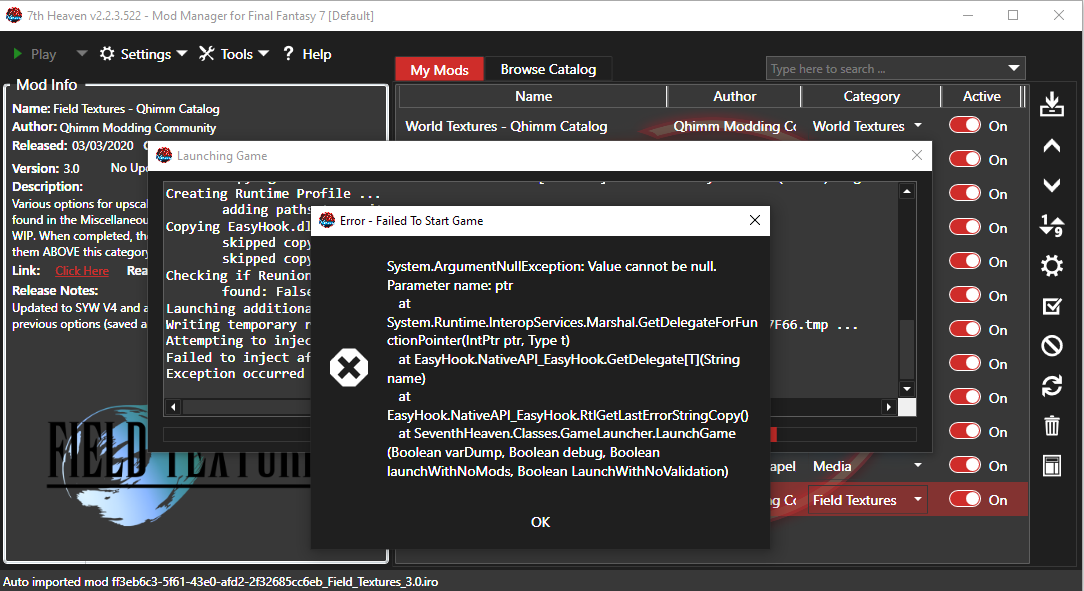Screen dimensions: 1084x591
Task: Click the auto sort mods icon
Action: (1052, 225)
